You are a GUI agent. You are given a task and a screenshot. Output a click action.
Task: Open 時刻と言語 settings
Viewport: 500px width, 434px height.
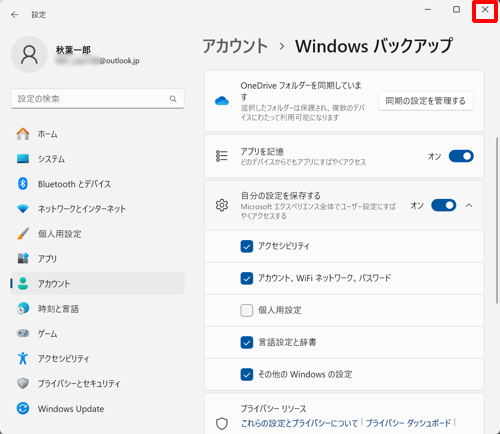tap(97, 308)
